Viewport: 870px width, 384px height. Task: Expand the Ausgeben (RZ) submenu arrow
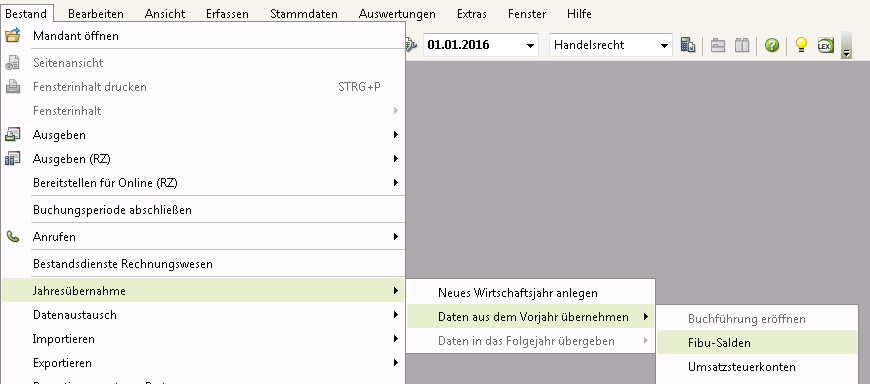[396, 159]
